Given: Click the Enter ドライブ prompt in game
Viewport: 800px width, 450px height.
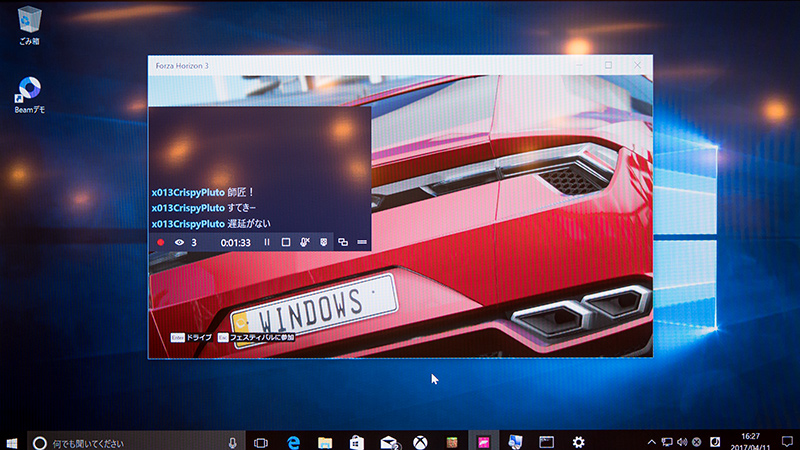Looking at the screenshot, I should tap(191, 338).
